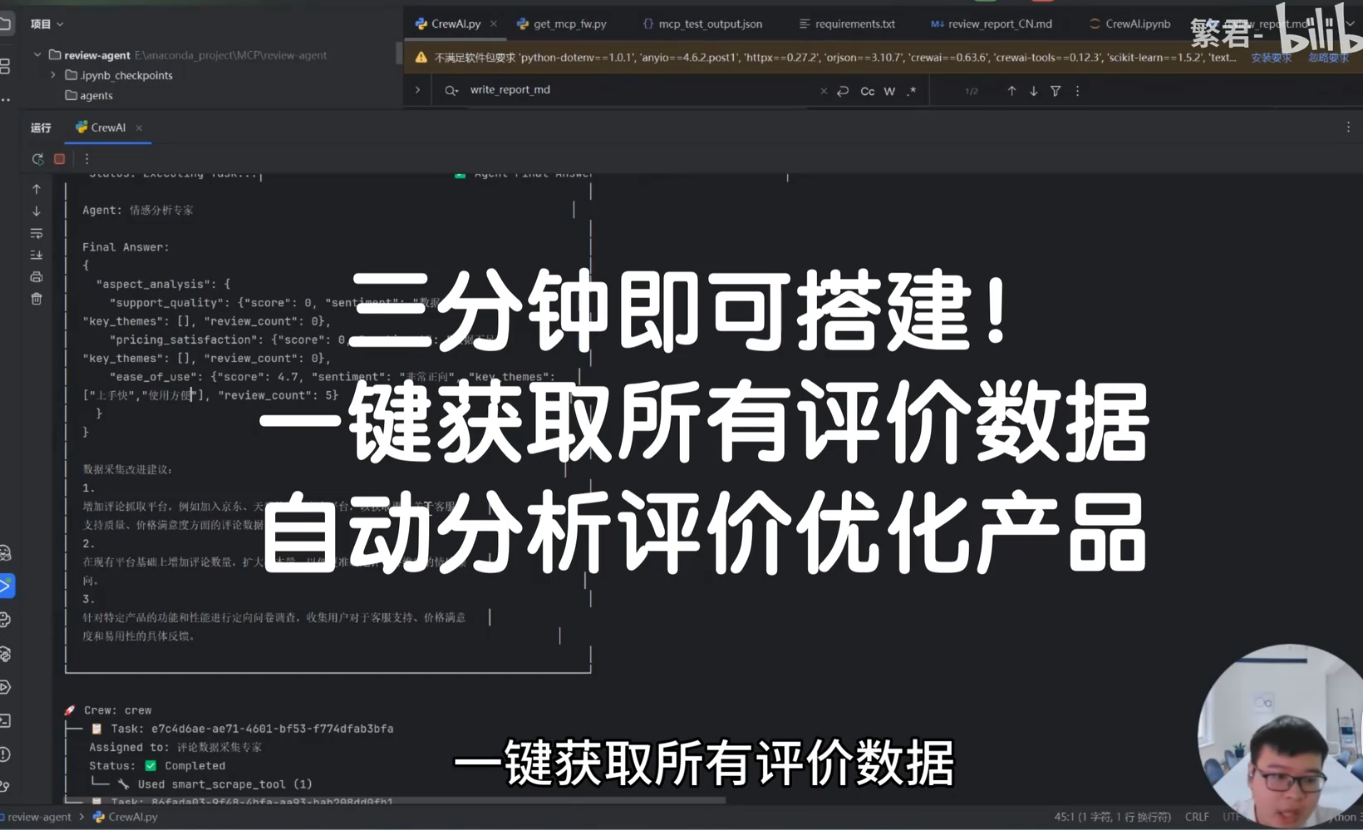The image size is (1363, 830).
Task: Click CRLF line separator in status bar
Action: [1196, 817]
